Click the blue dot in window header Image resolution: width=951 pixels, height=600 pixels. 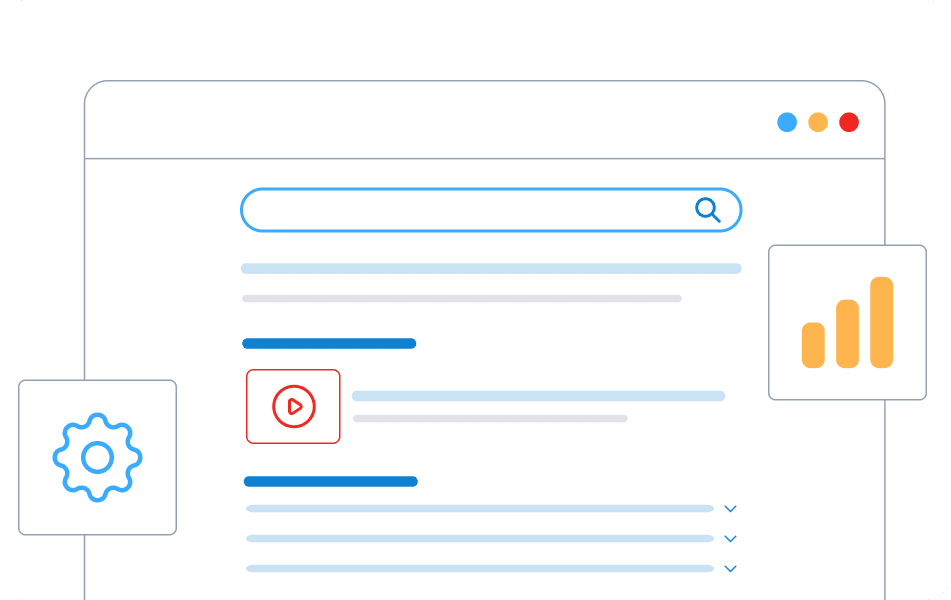pos(788,122)
